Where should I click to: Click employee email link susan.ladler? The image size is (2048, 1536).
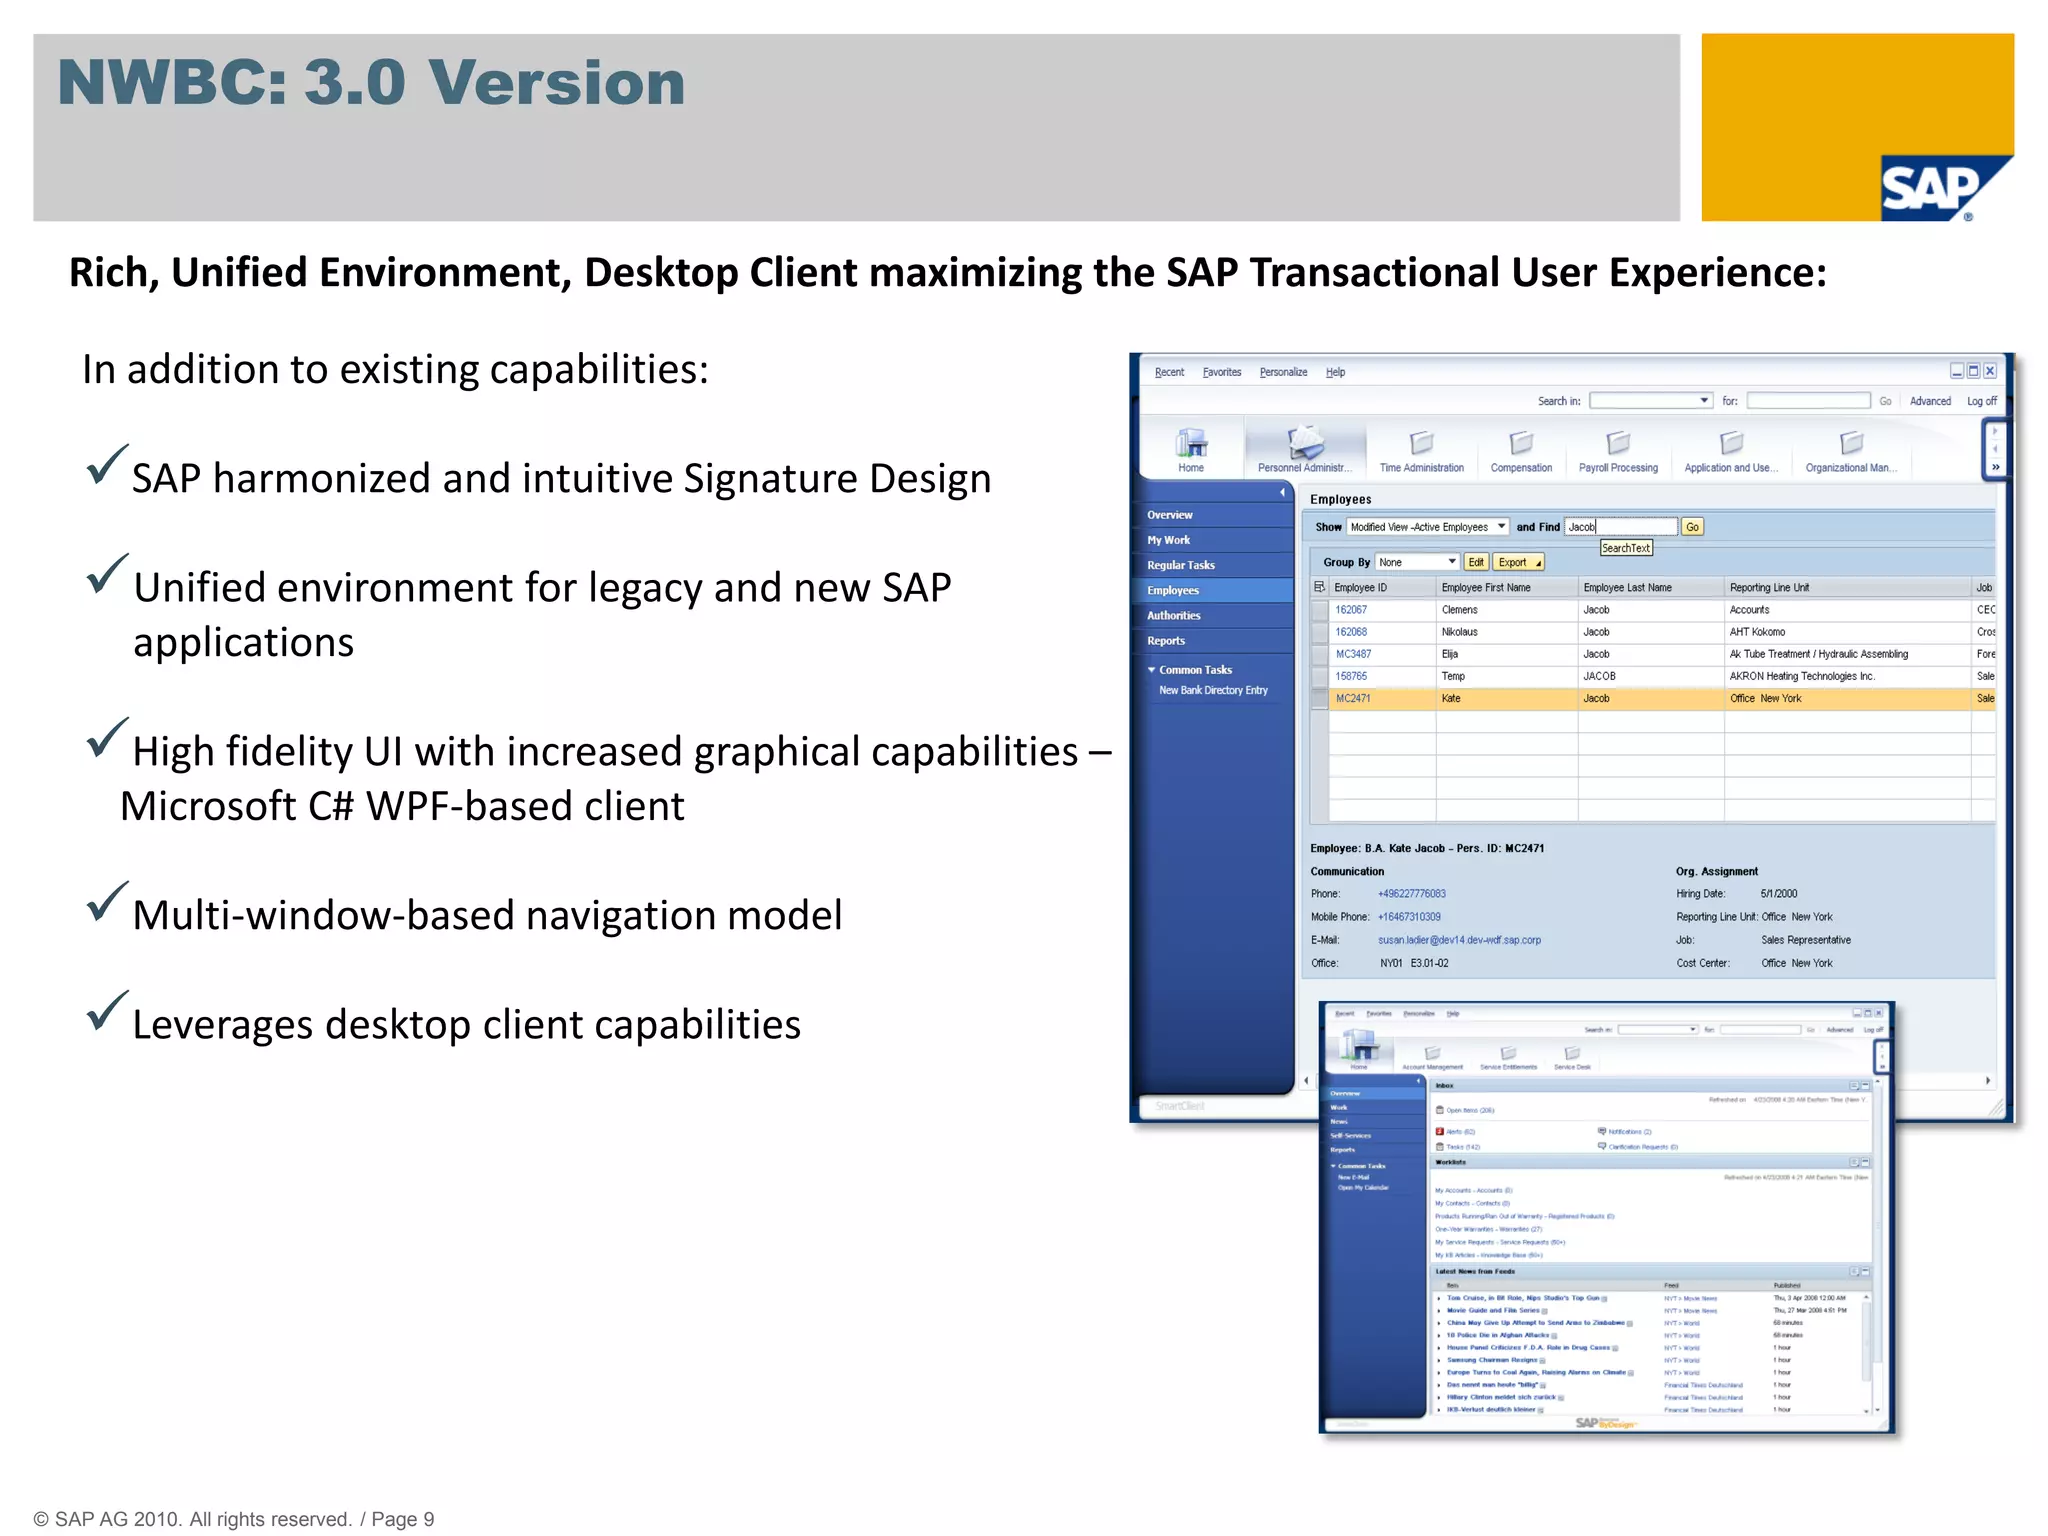pyautogui.click(x=1459, y=940)
